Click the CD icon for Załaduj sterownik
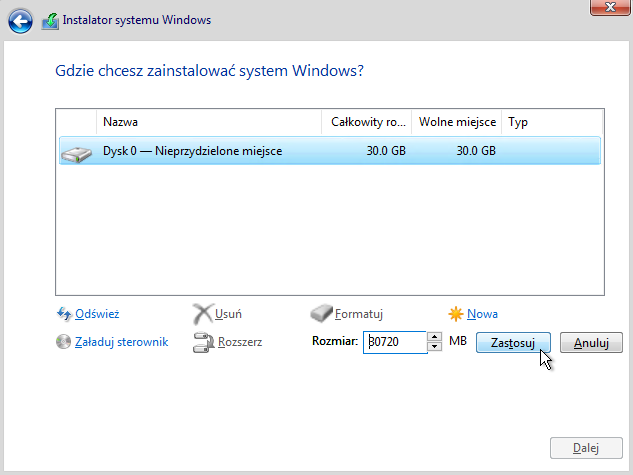Image resolution: width=633 pixels, height=475 pixels. [x=63, y=342]
